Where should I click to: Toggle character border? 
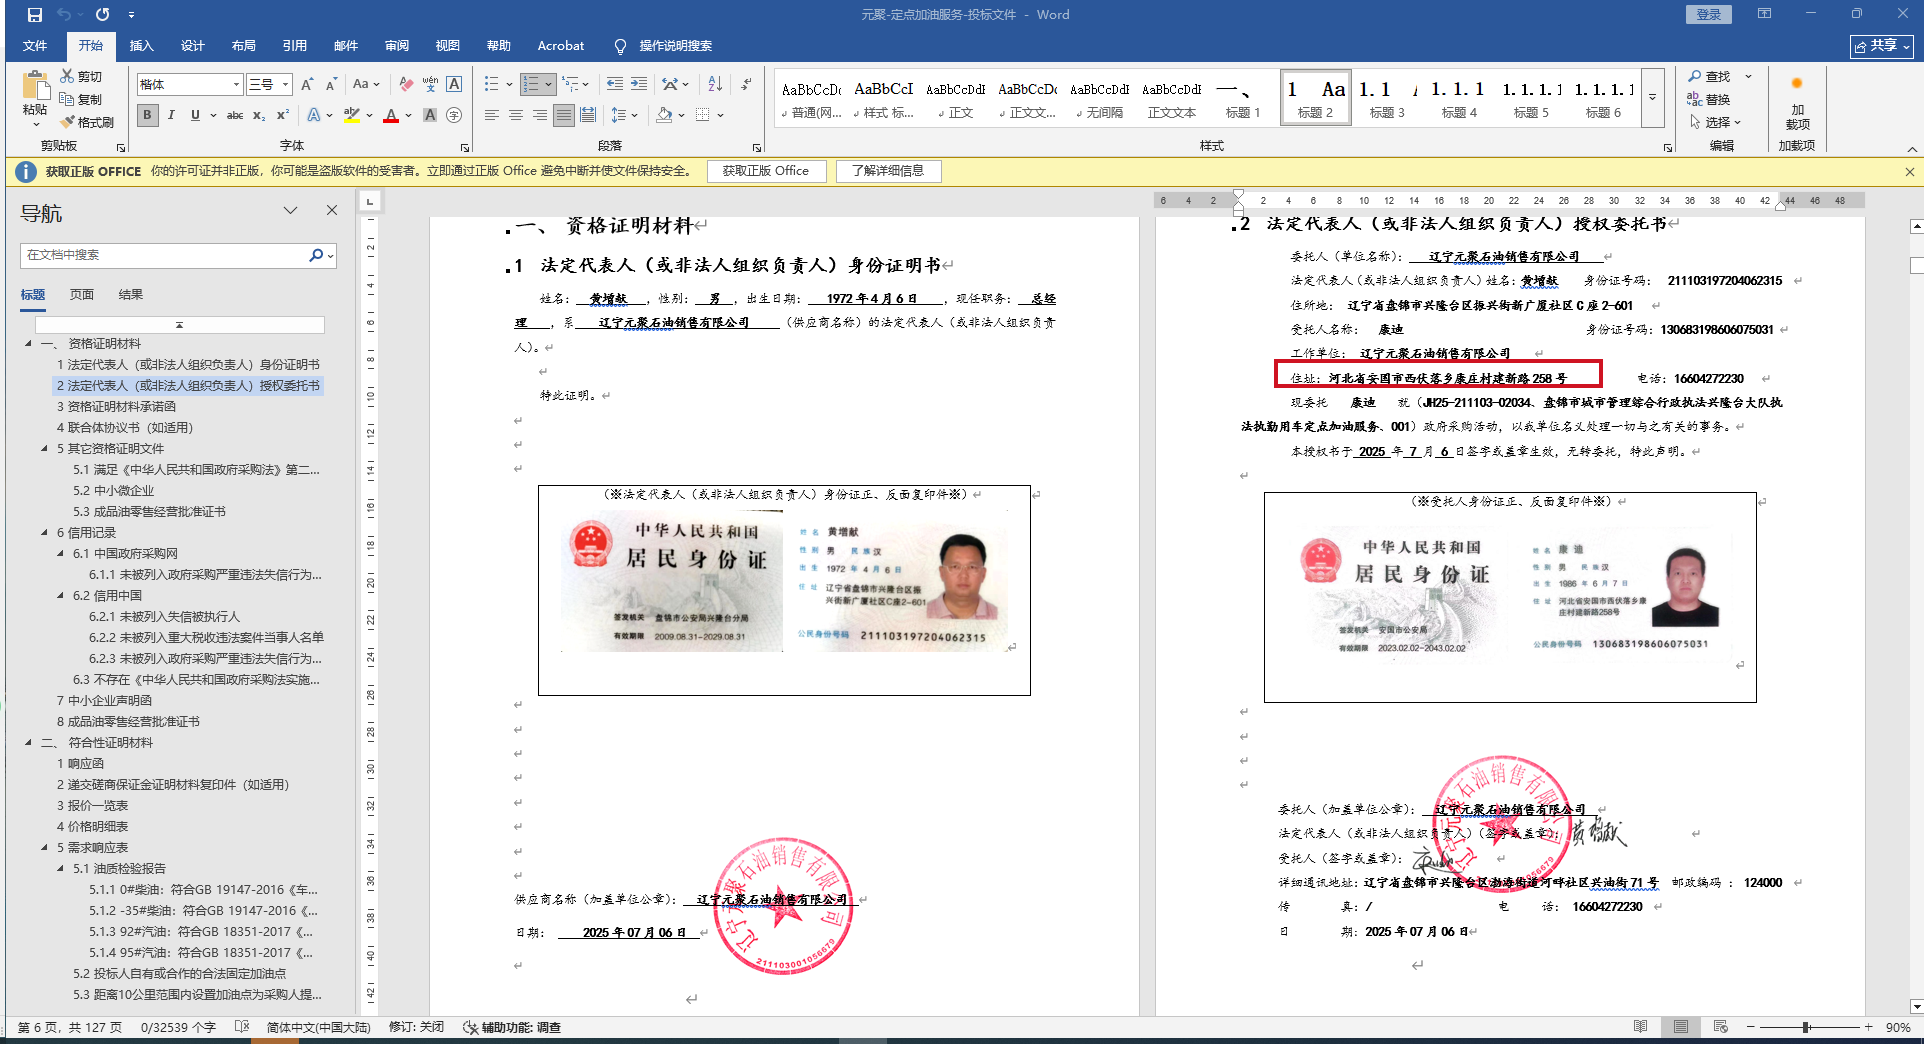(454, 84)
